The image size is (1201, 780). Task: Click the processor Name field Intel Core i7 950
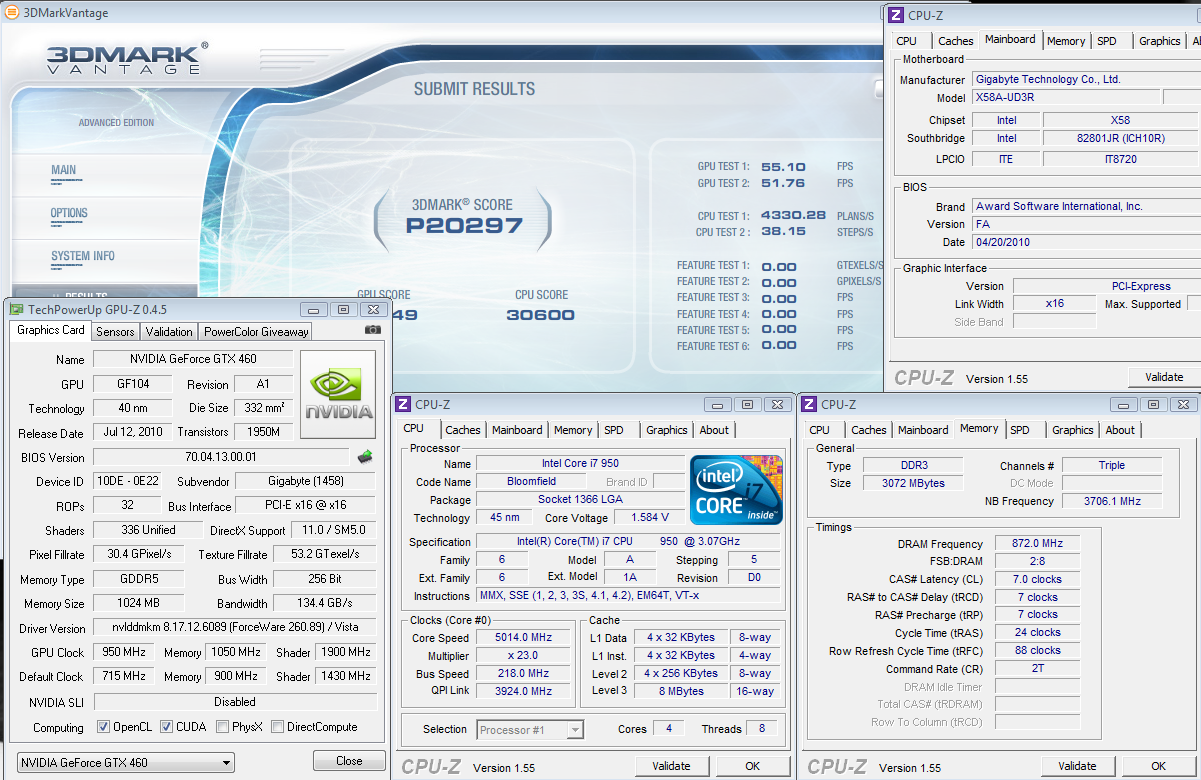coord(579,464)
